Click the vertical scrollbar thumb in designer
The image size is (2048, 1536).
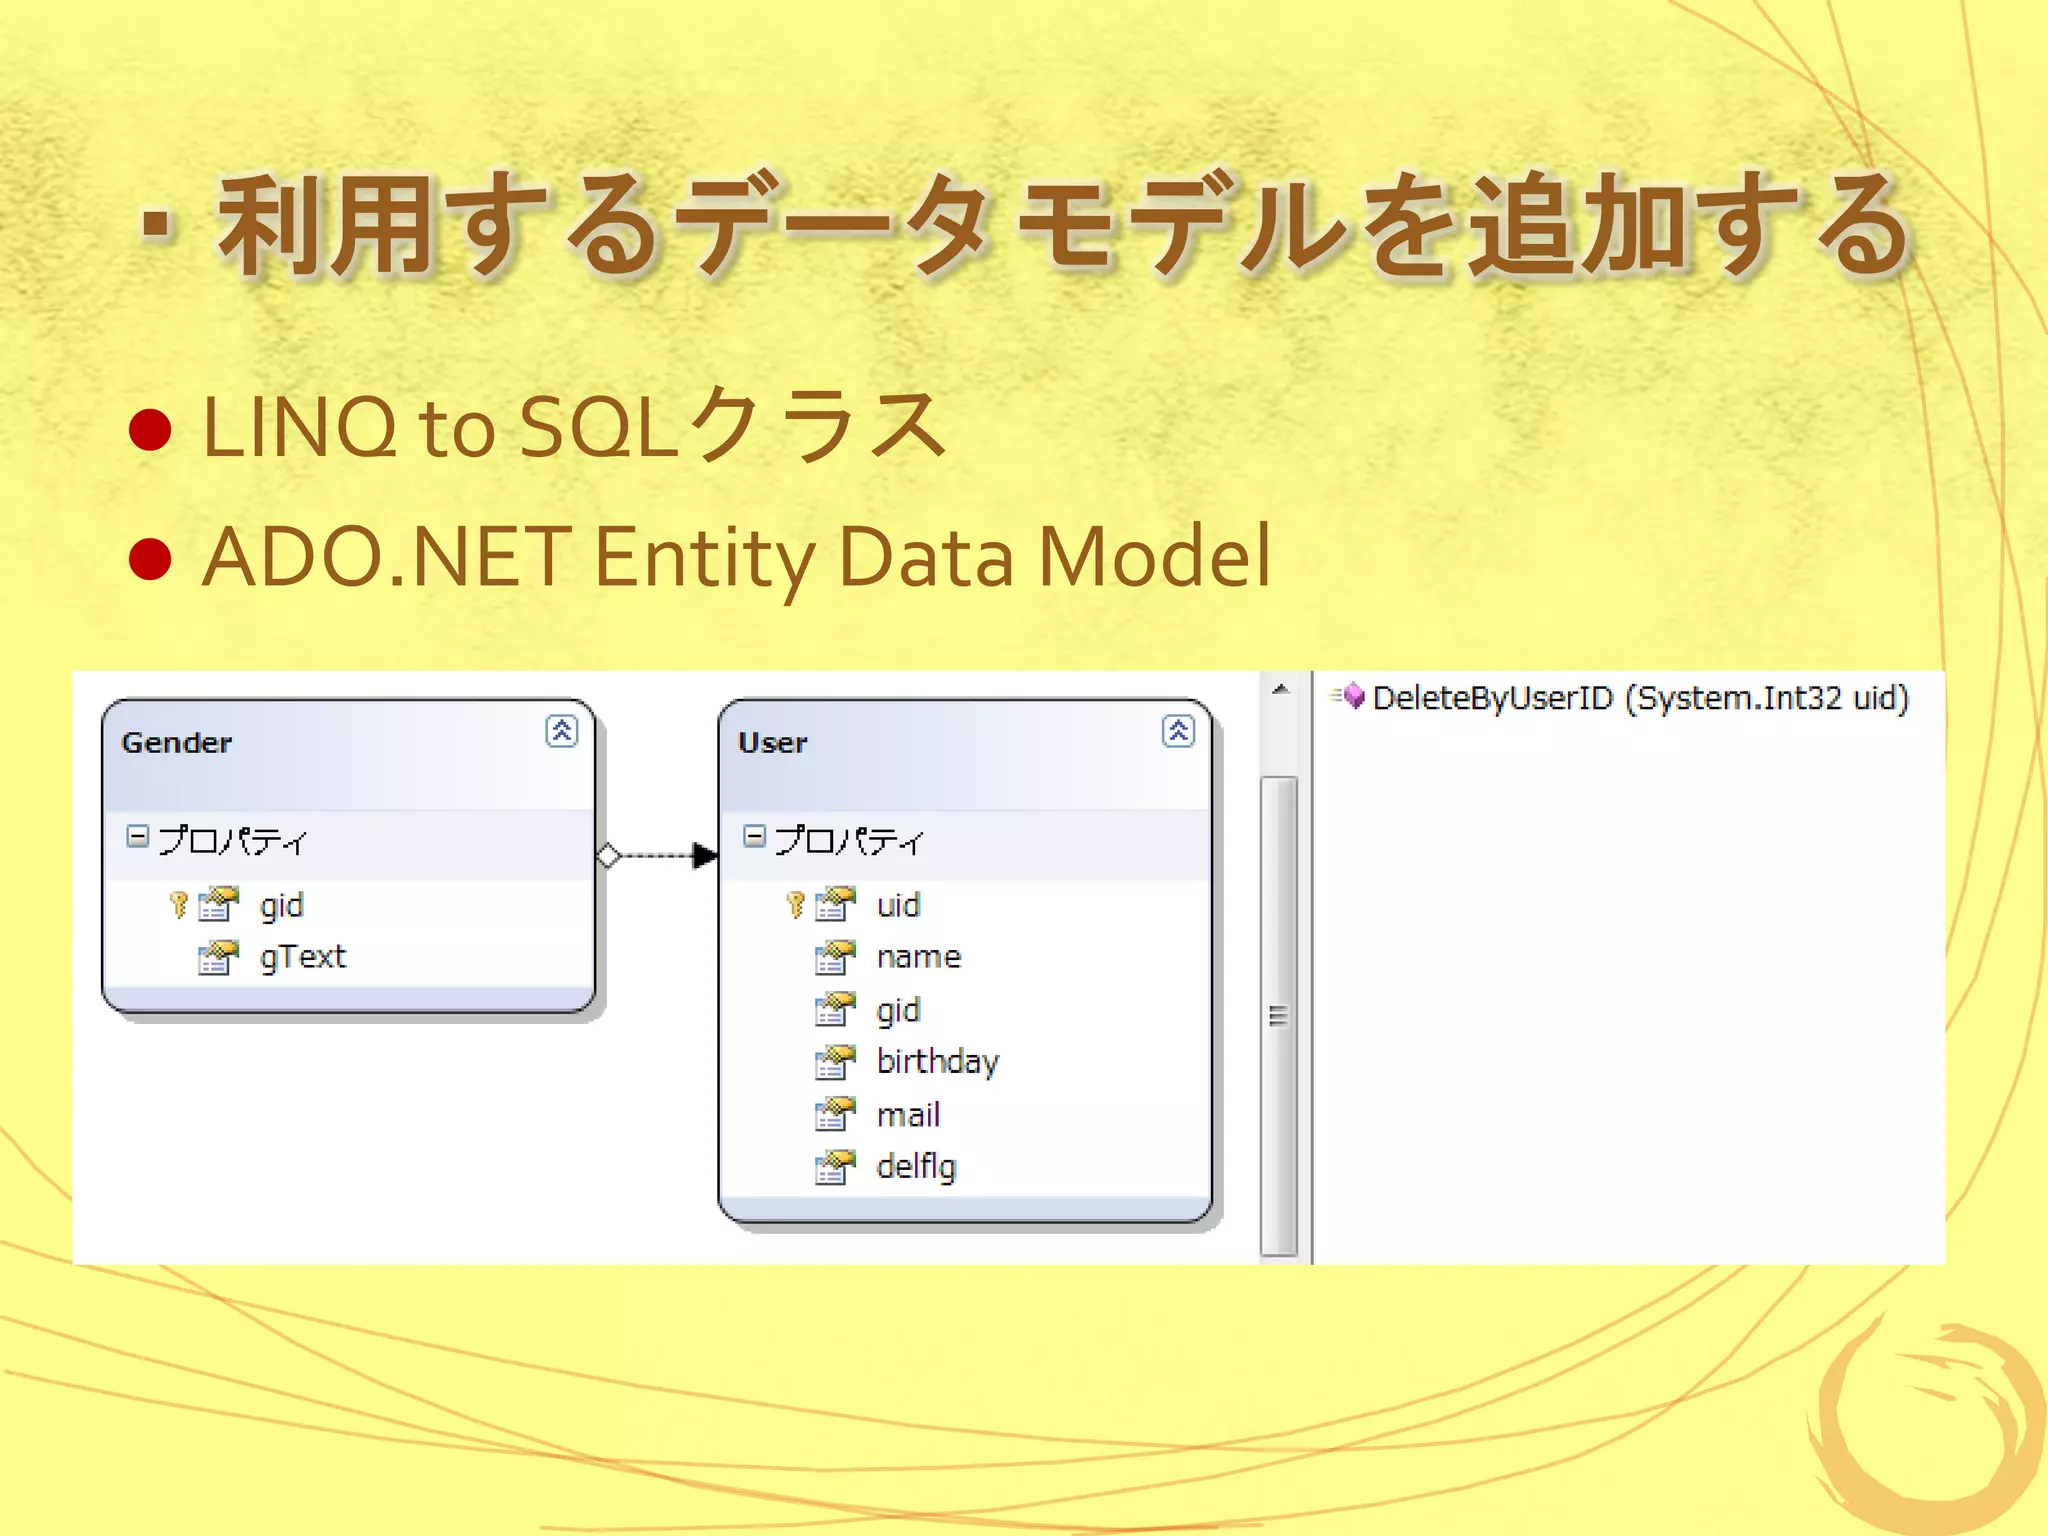[1279, 1016]
